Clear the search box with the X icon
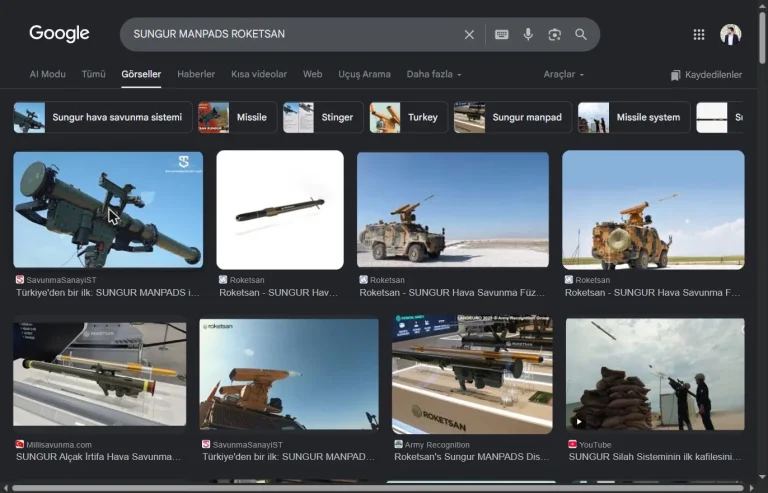The image size is (768, 493). (x=469, y=34)
